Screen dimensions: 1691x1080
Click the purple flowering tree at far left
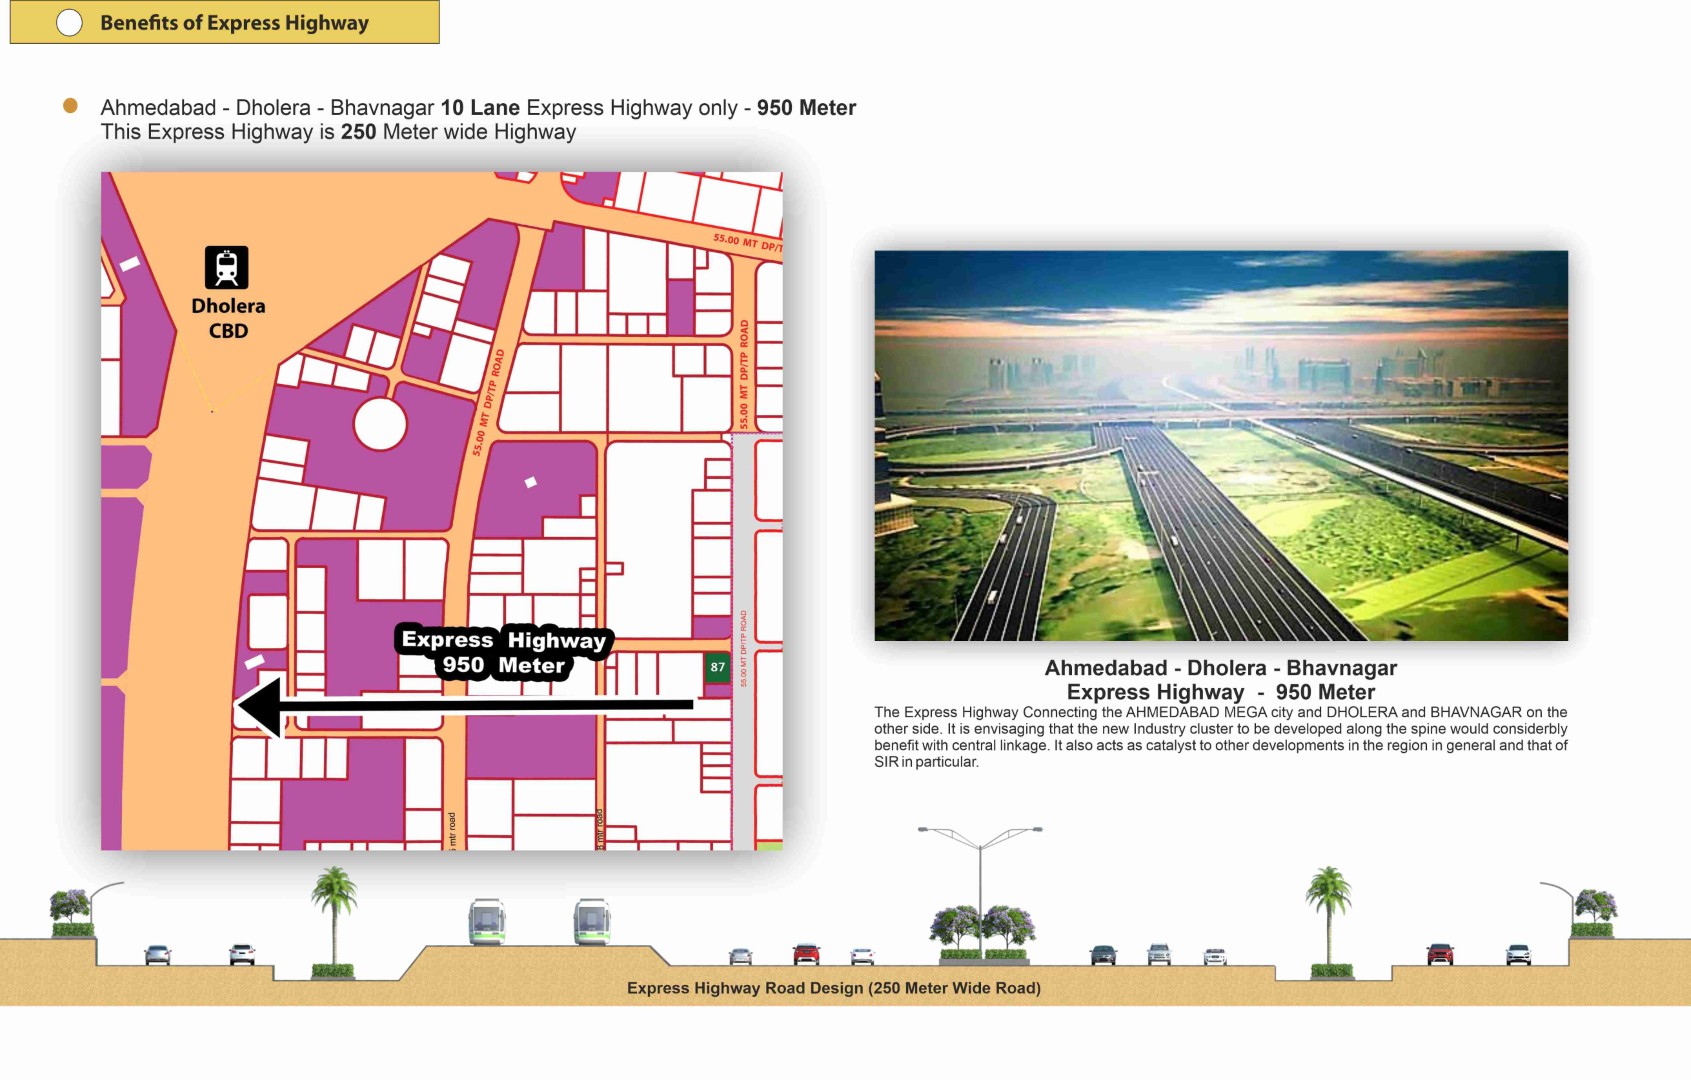point(71,910)
